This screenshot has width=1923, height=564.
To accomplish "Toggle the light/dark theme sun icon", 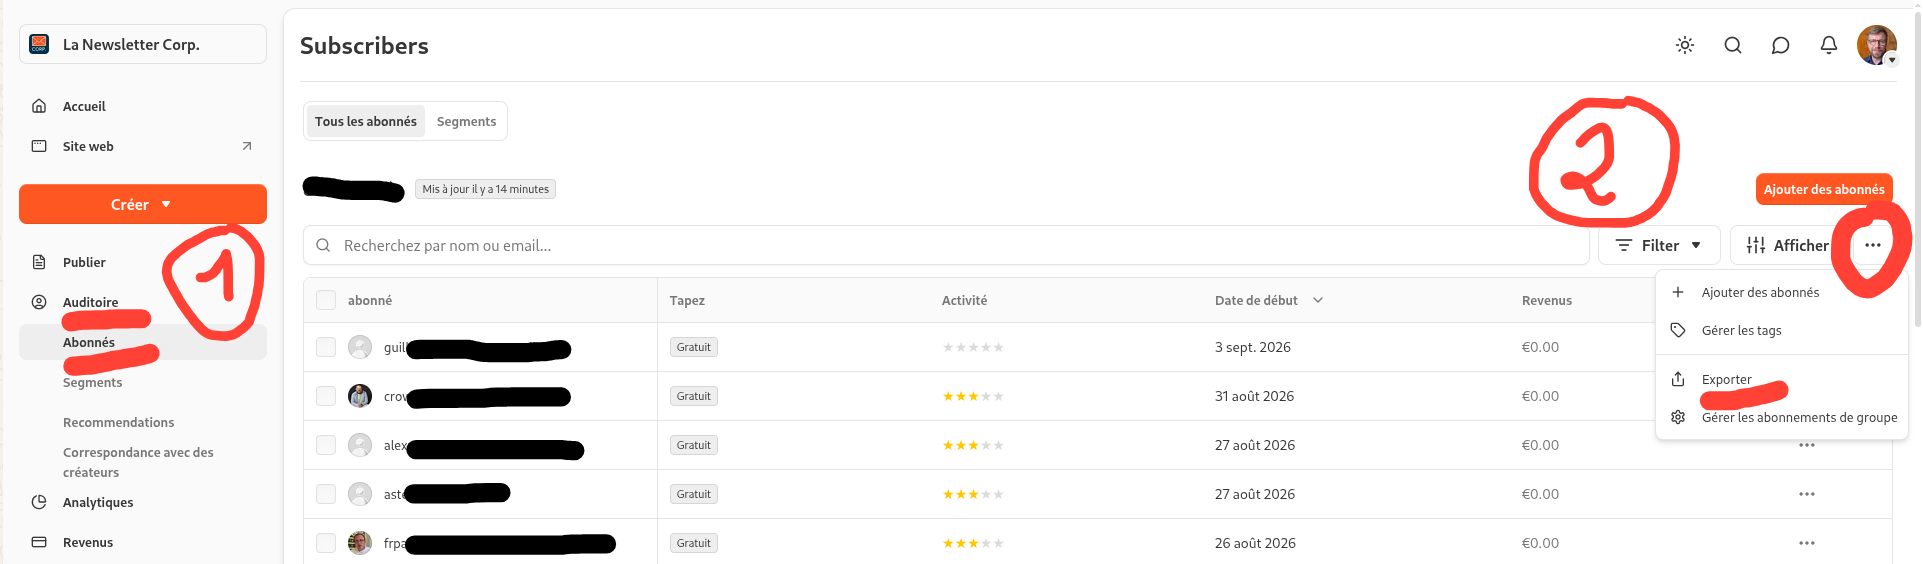I will pos(1685,45).
